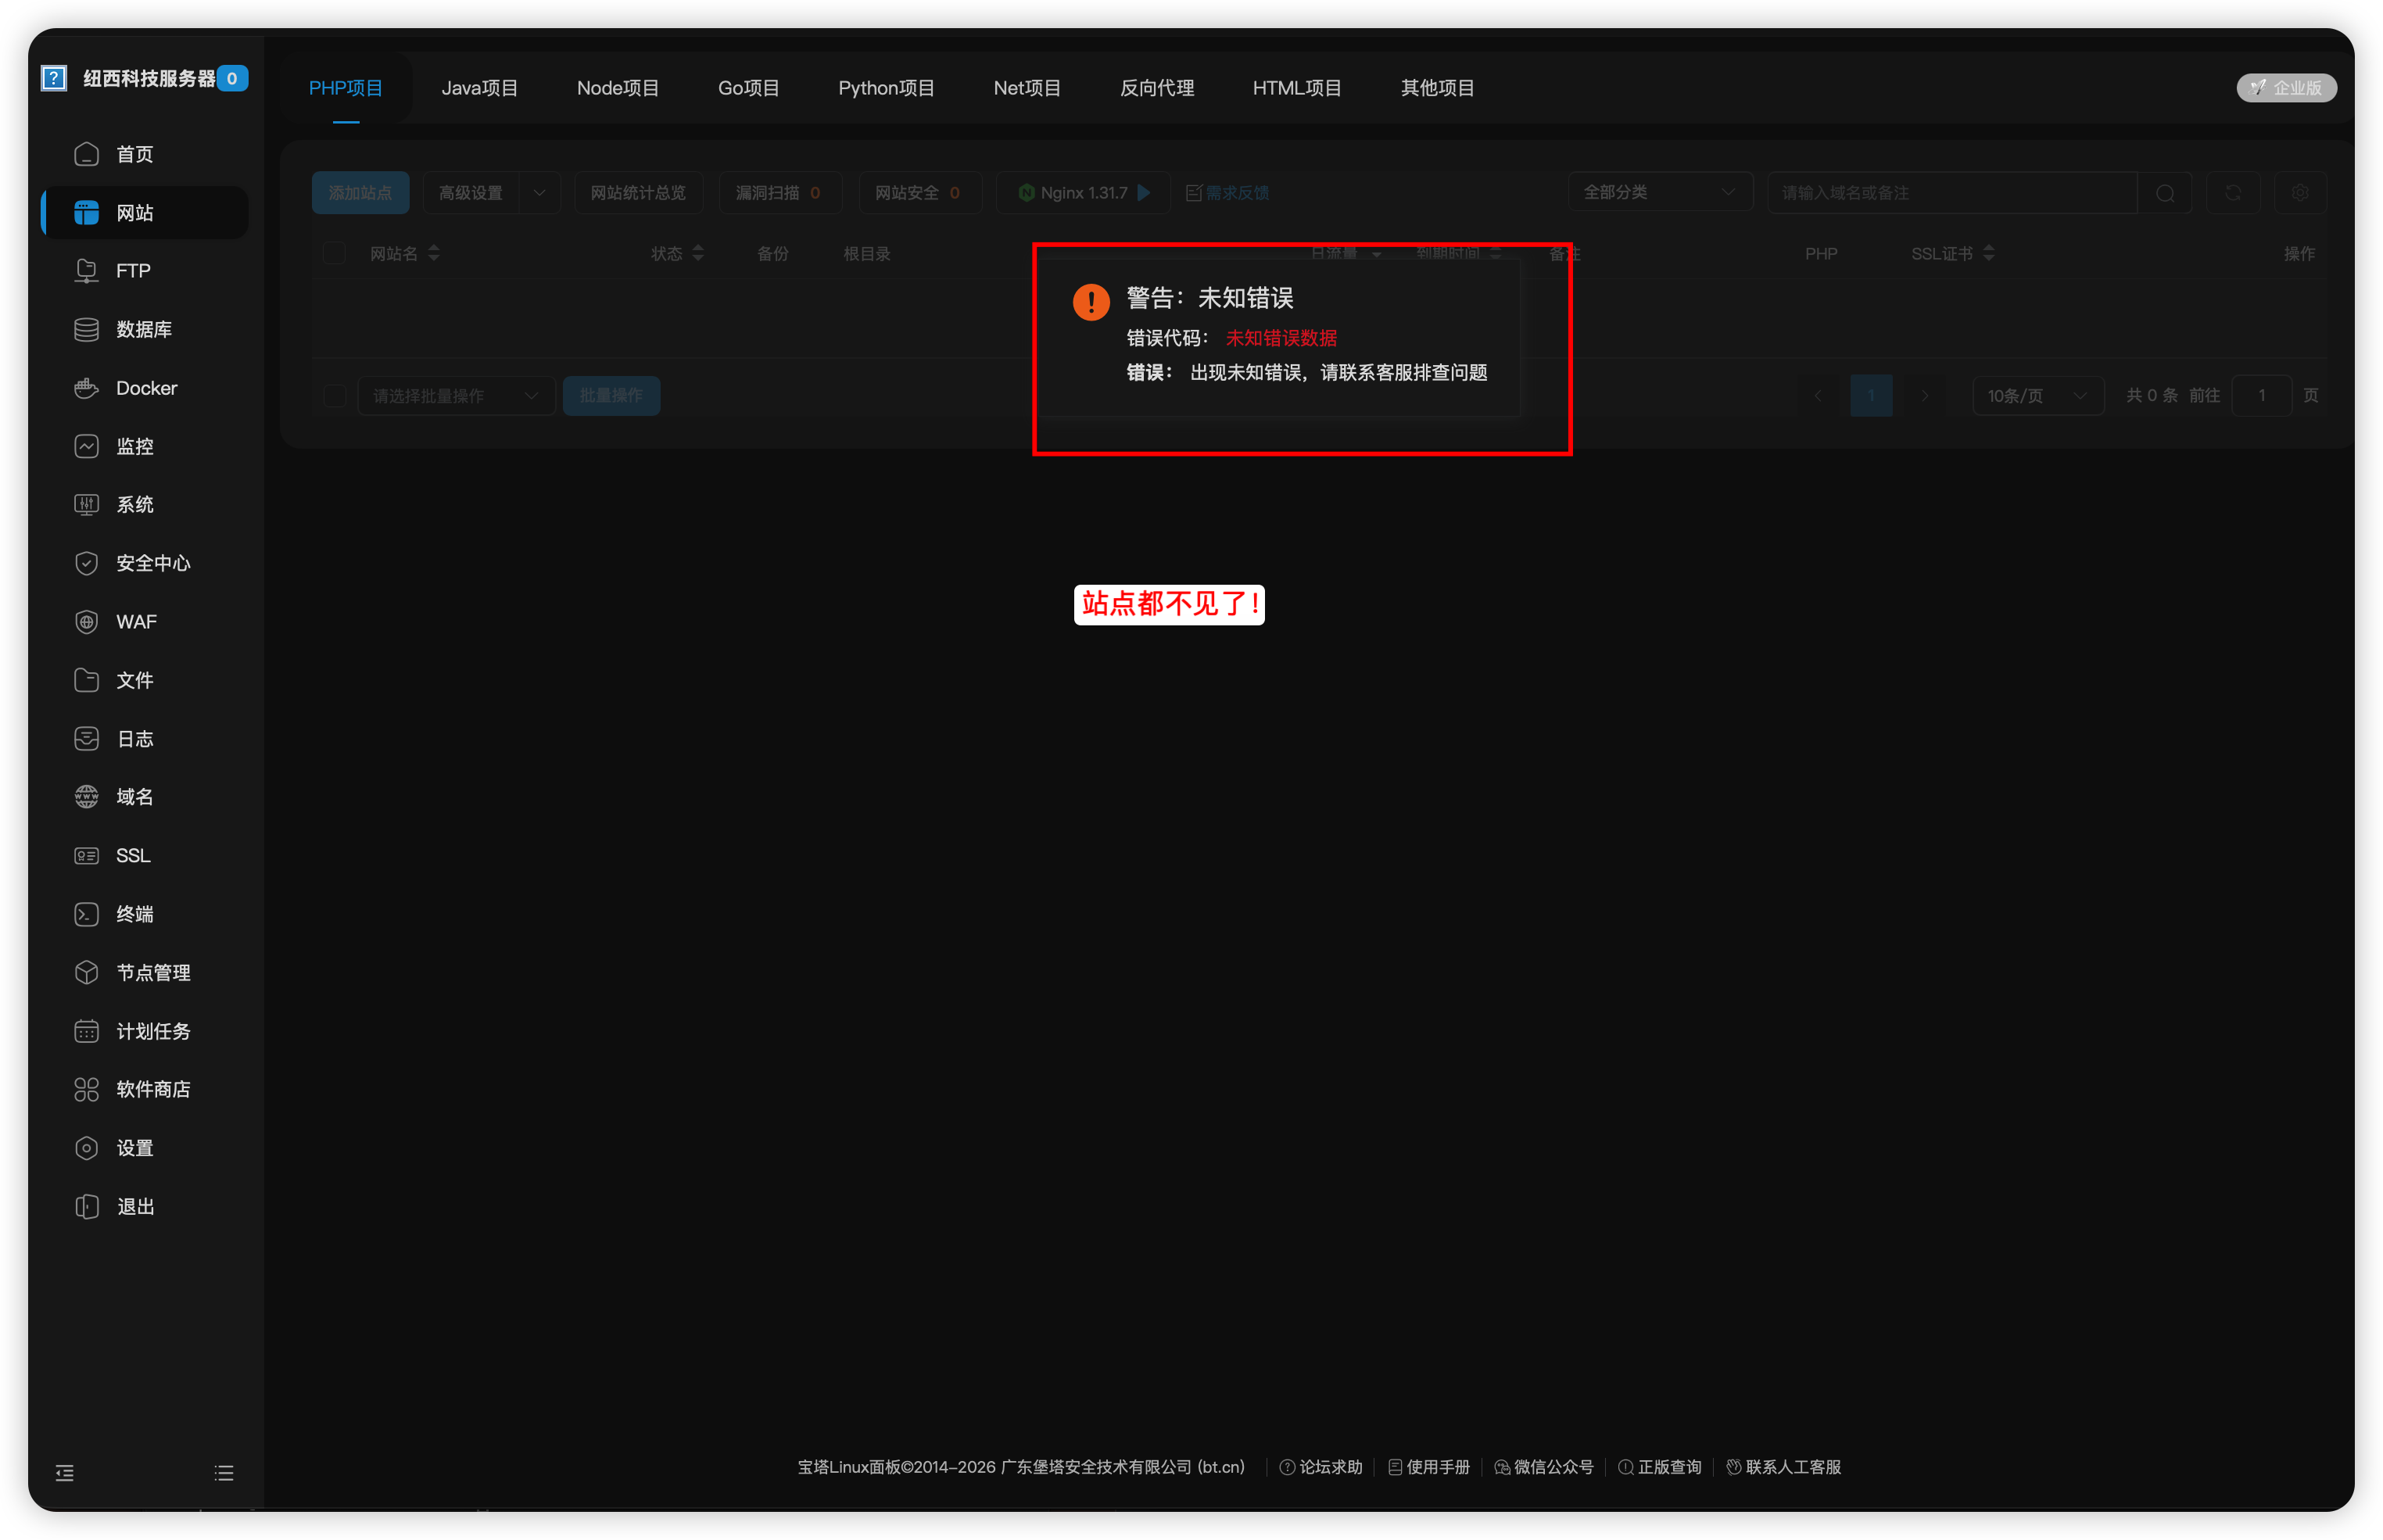Open the 监控 monitoring icon

87,446
